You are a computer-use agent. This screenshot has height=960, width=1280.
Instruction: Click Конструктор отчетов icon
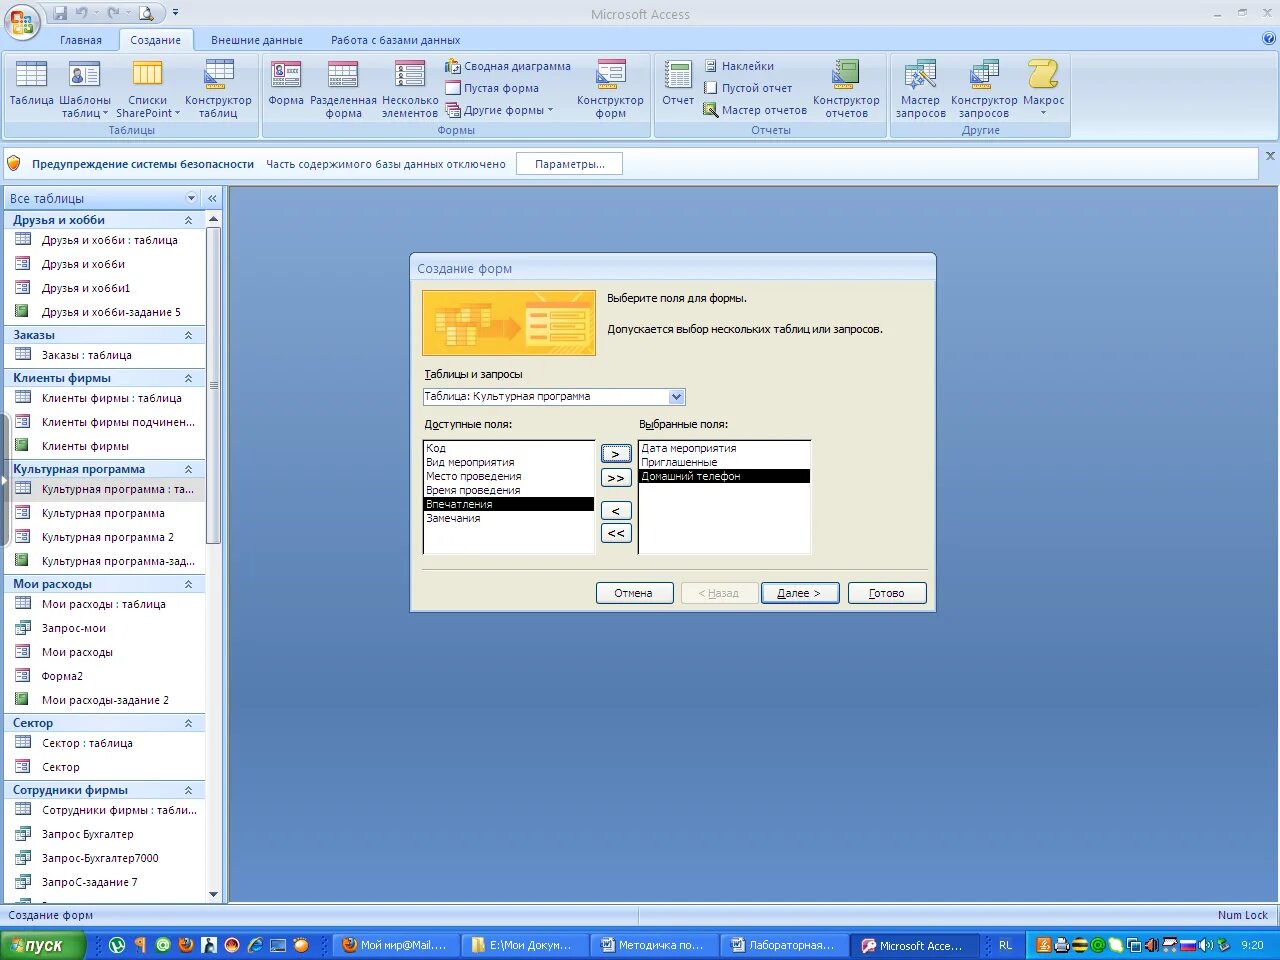pyautogui.click(x=846, y=89)
